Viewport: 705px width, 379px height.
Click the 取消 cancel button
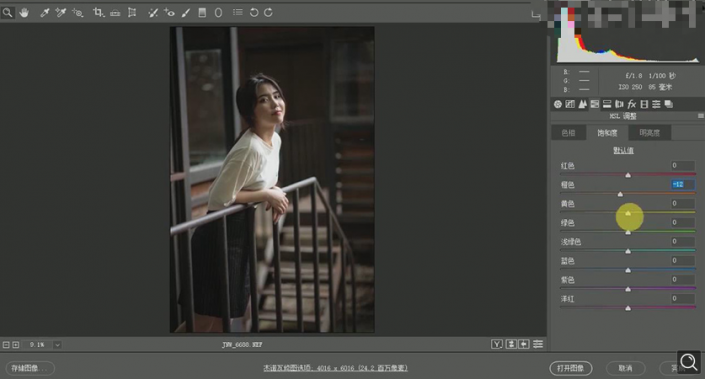(x=625, y=368)
